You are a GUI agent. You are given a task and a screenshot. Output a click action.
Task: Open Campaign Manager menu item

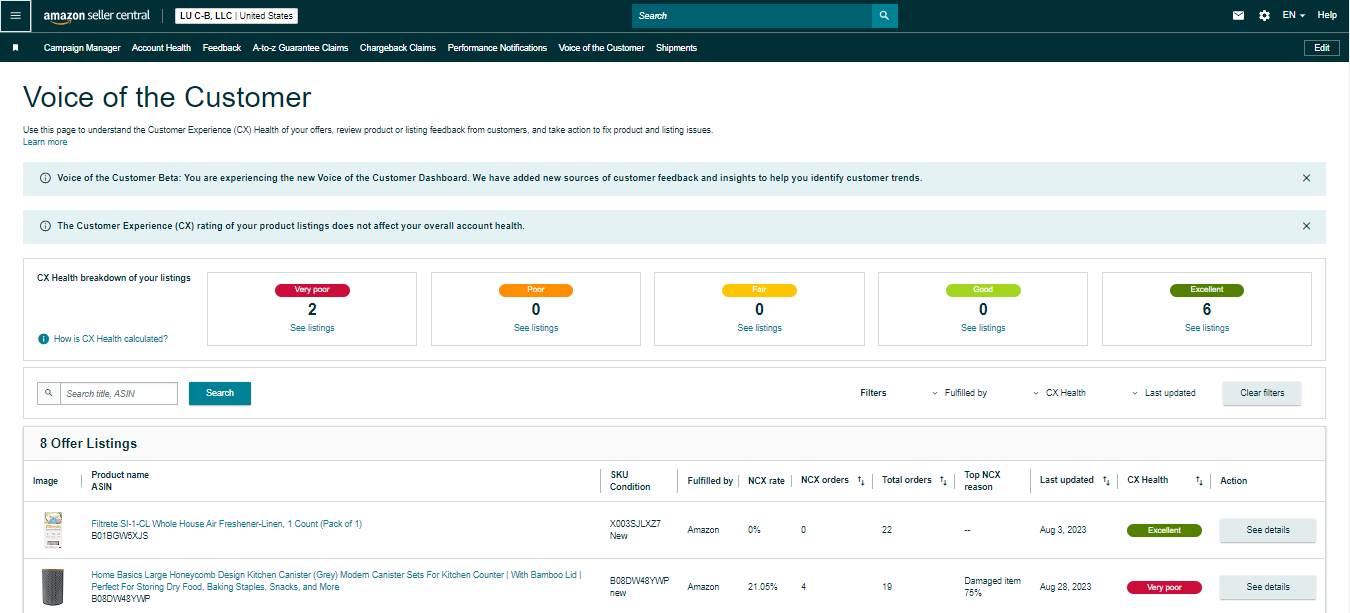coord(82,48)
